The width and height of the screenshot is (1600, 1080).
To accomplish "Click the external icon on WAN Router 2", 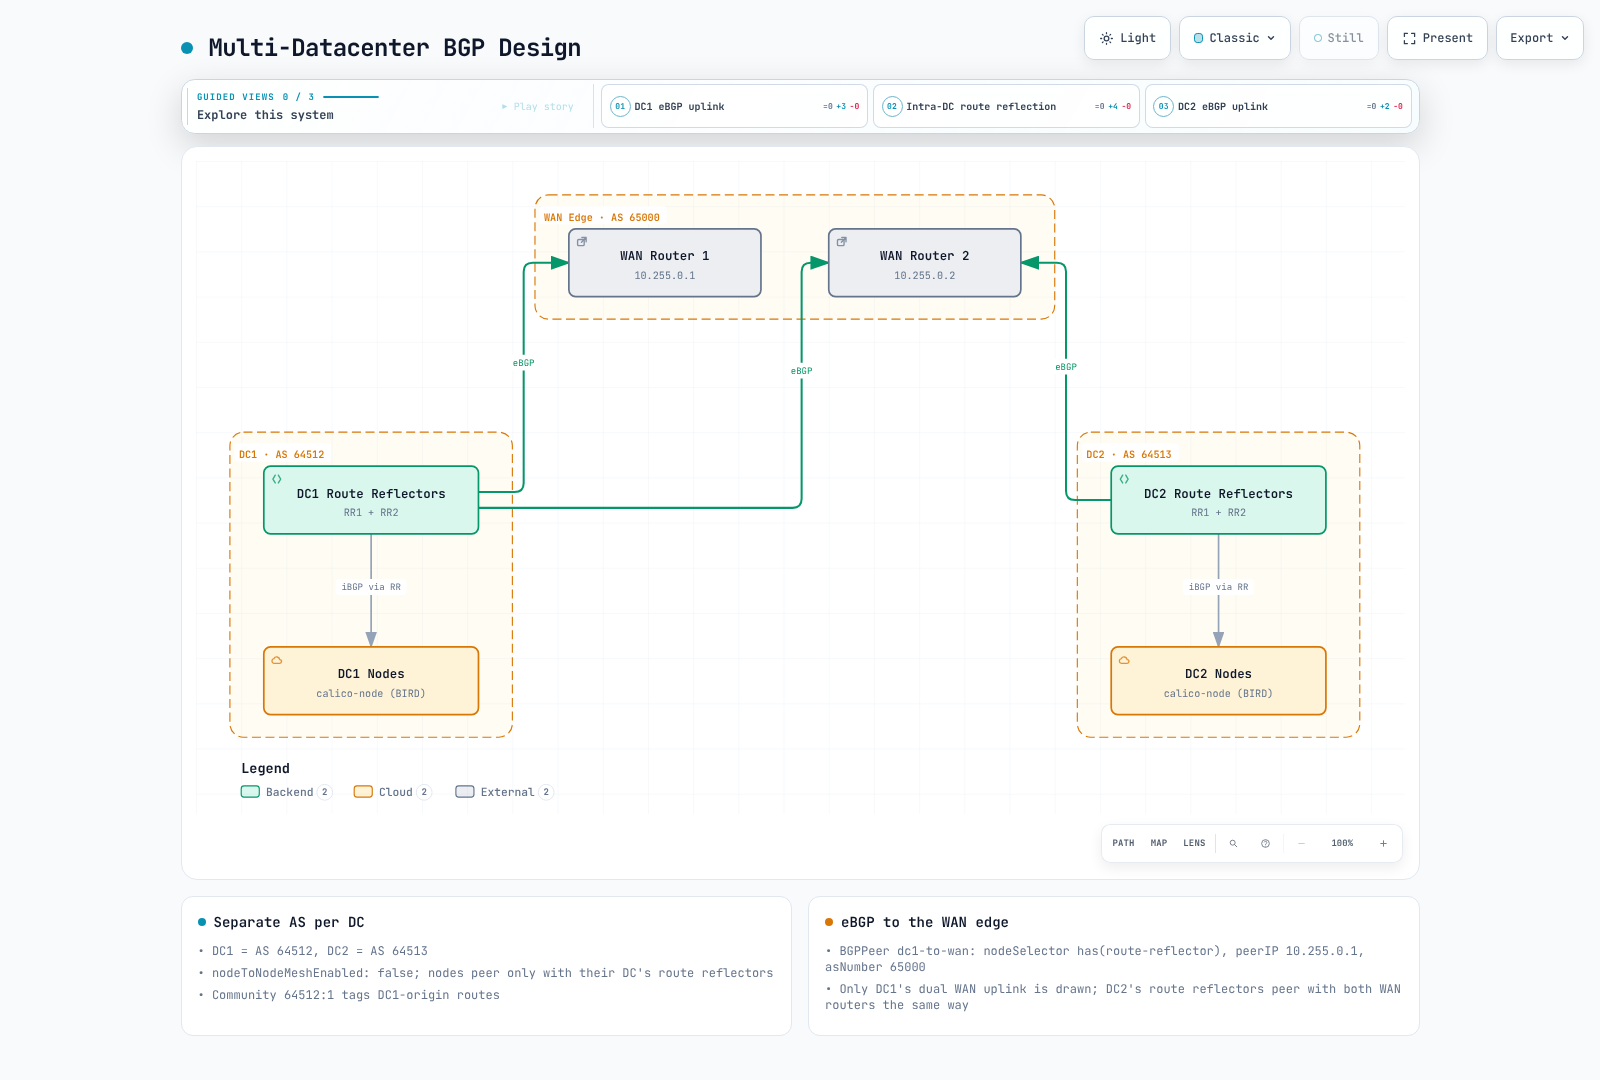I will click(x=842, y=241).
